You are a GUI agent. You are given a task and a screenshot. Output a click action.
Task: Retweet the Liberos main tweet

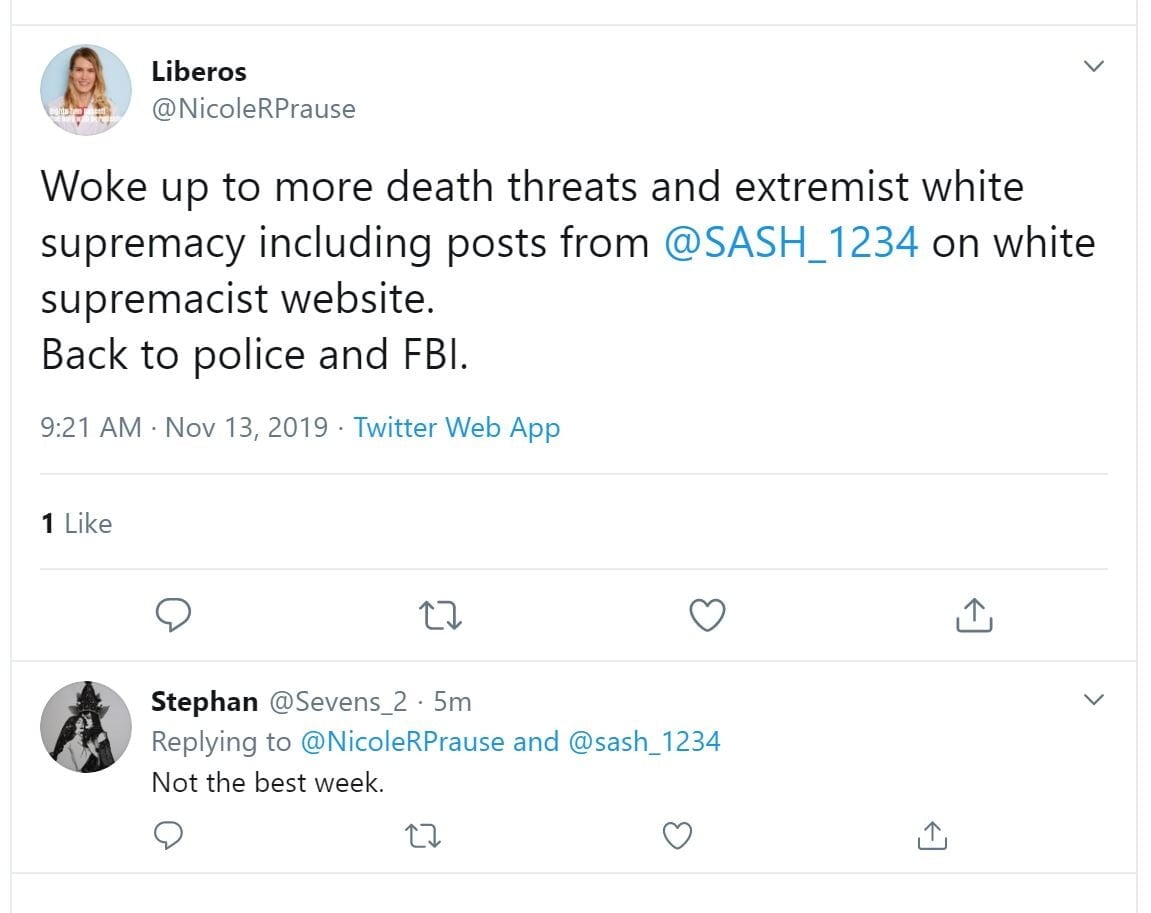pyautogui.click(x=441, y=615)
